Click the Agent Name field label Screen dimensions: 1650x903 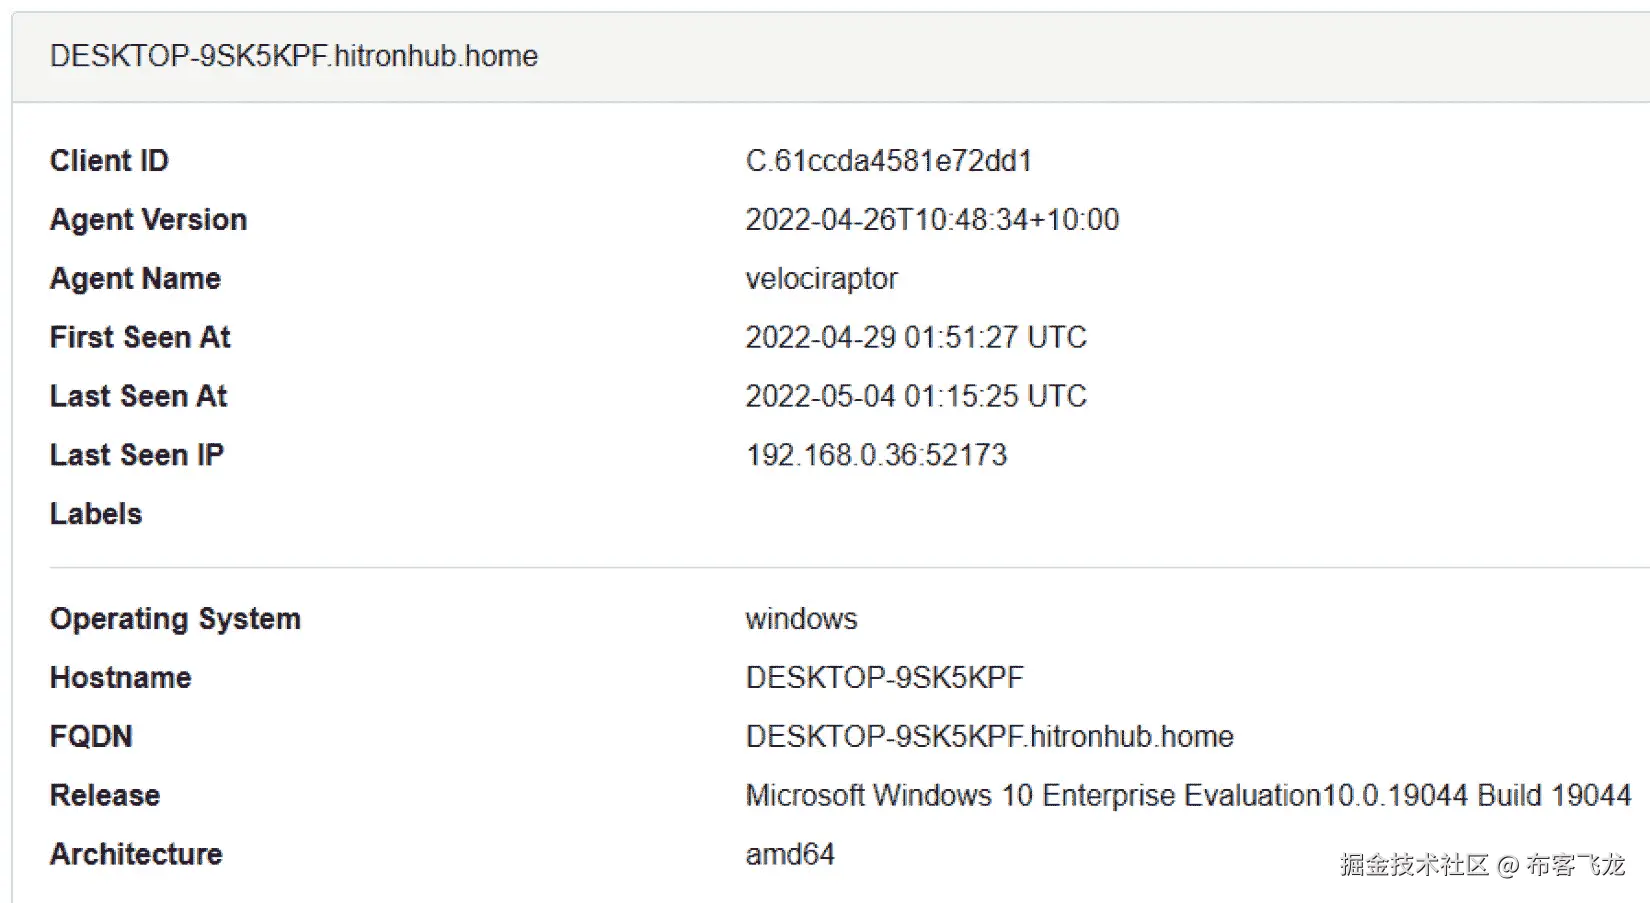135,279
